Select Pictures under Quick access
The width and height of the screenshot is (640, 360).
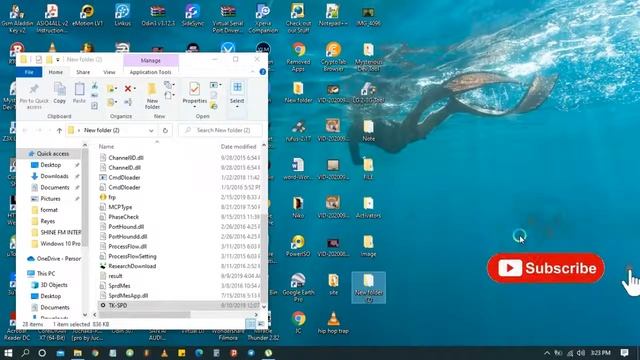(x=50, y=199)
